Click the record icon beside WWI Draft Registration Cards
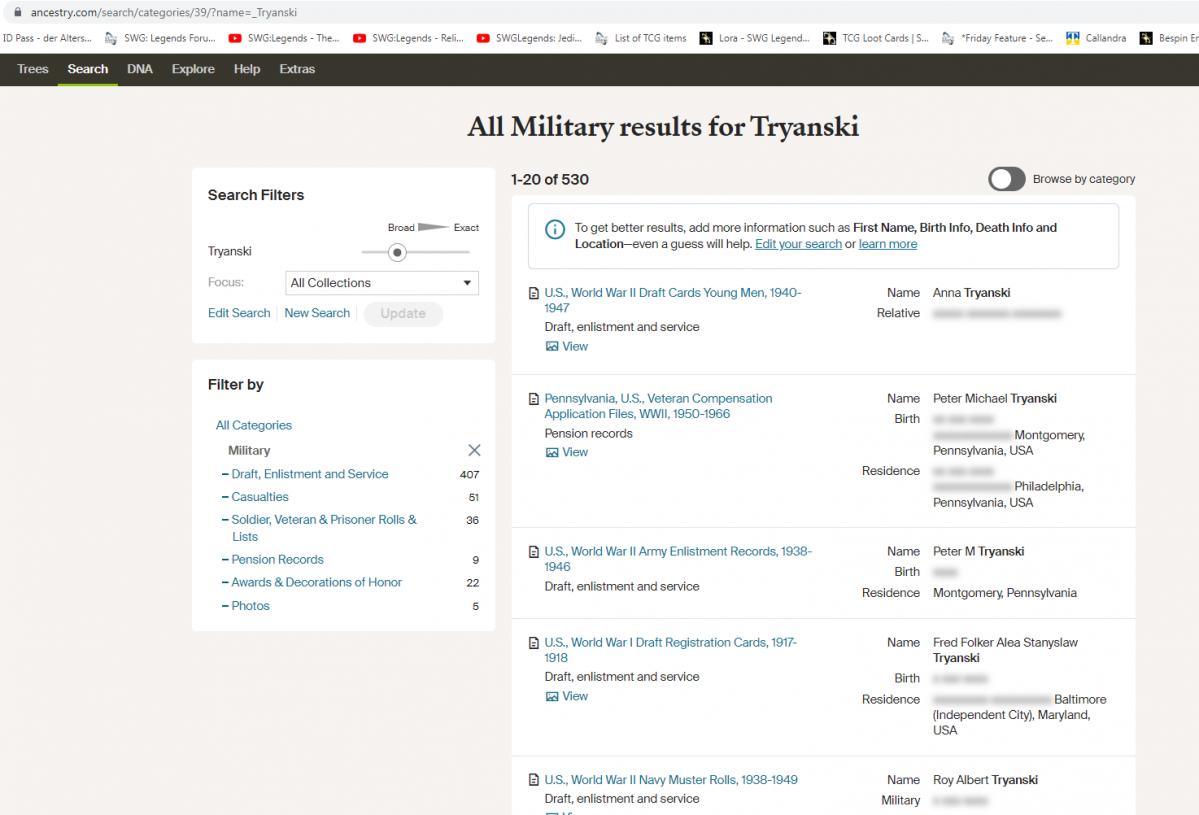 pos(534,643)
